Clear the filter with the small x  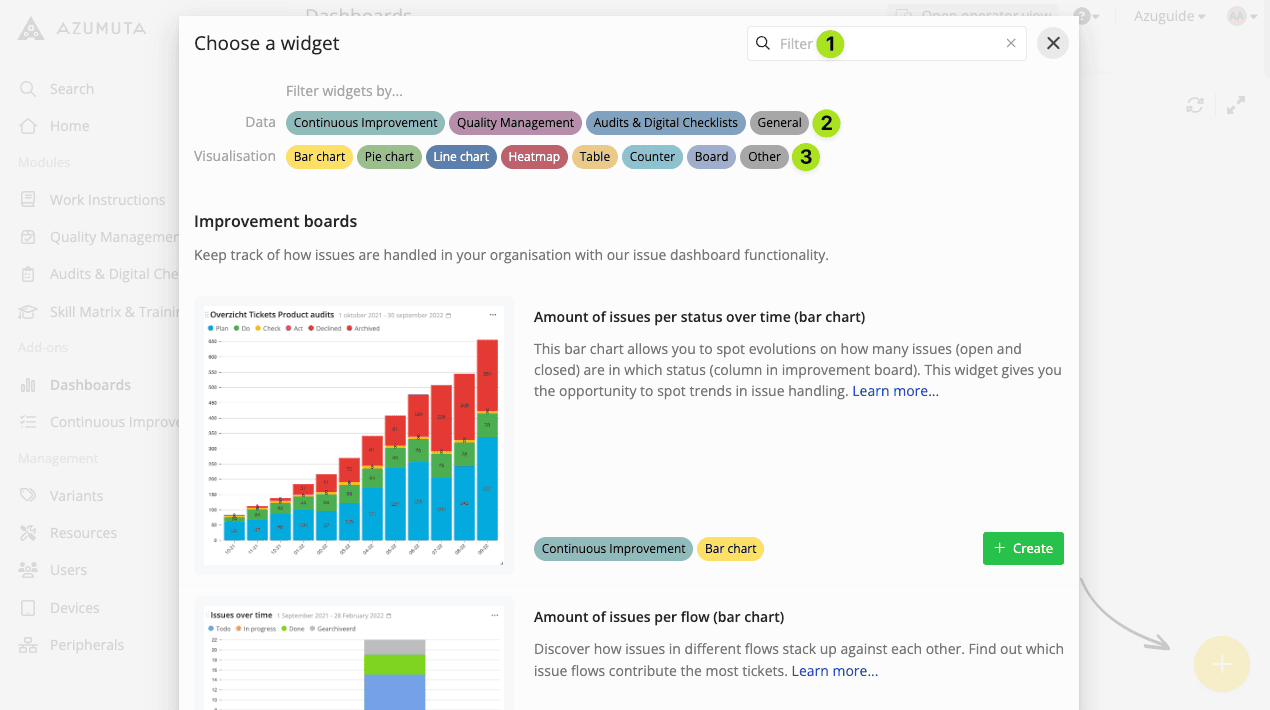click(x=1011, y=43)
